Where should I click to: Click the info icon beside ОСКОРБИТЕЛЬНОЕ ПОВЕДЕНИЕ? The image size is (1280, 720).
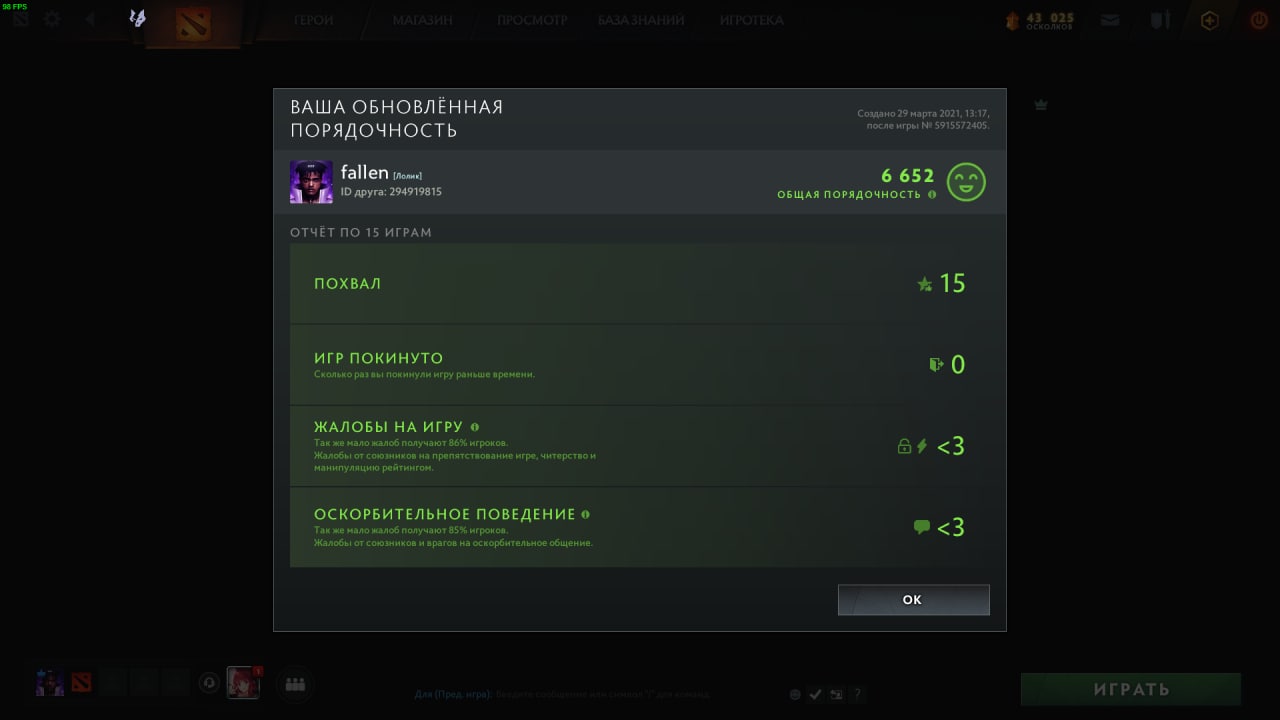point(585,514)
